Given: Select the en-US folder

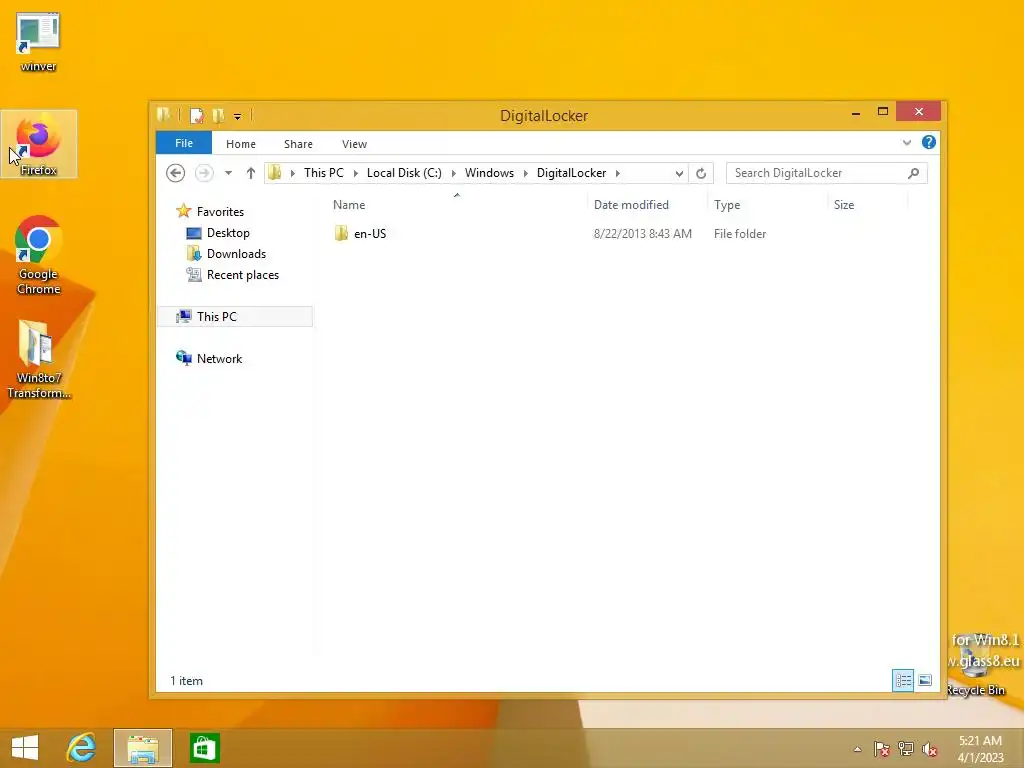Looking at the screenshot, I should click(x=360, y=234).
